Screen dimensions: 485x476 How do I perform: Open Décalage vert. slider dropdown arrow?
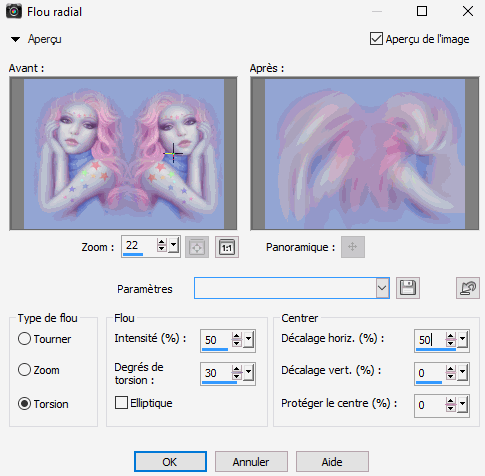[462, 372]
